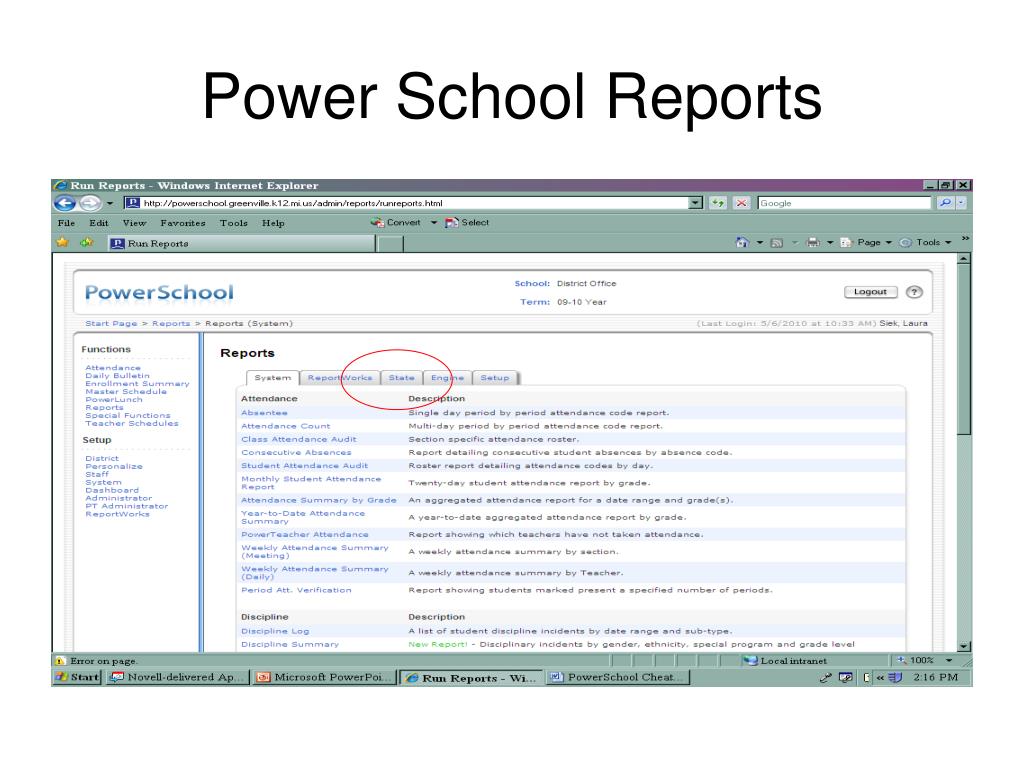Open the View menu
The width and height of the screenshot is (1024, 768).
click(x=135, y=223)
